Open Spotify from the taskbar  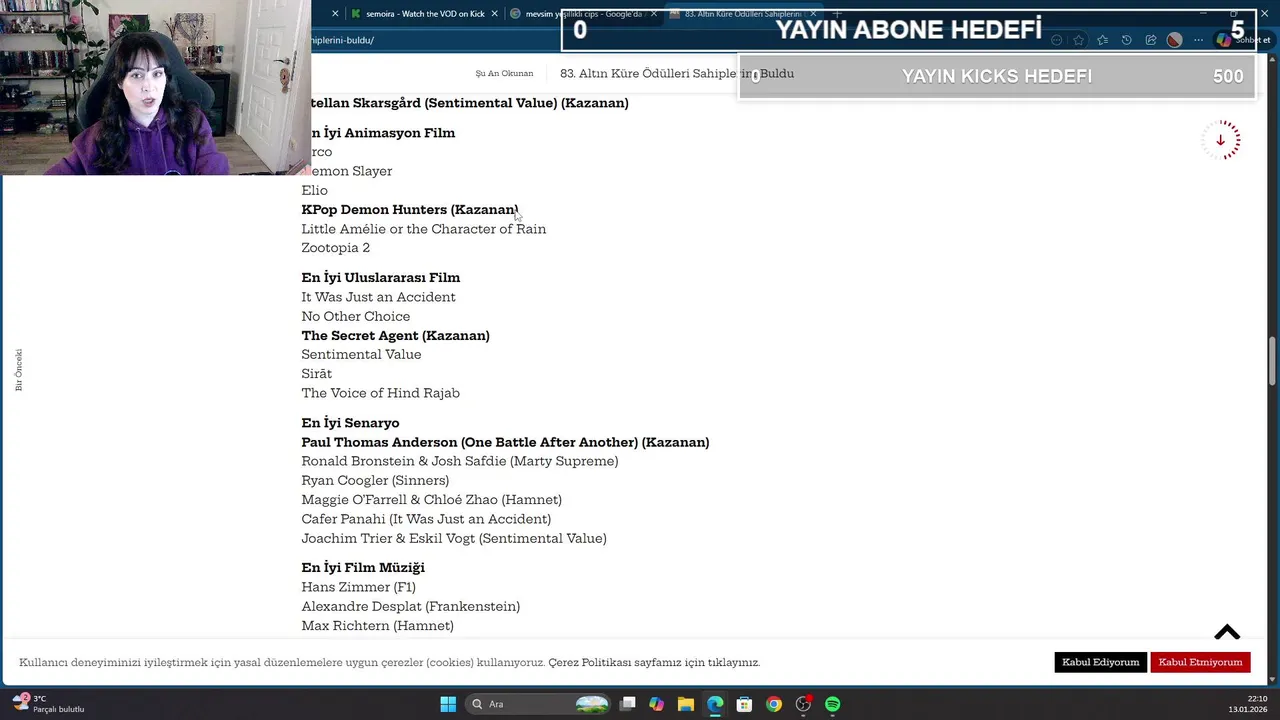(x=833, y=704)
